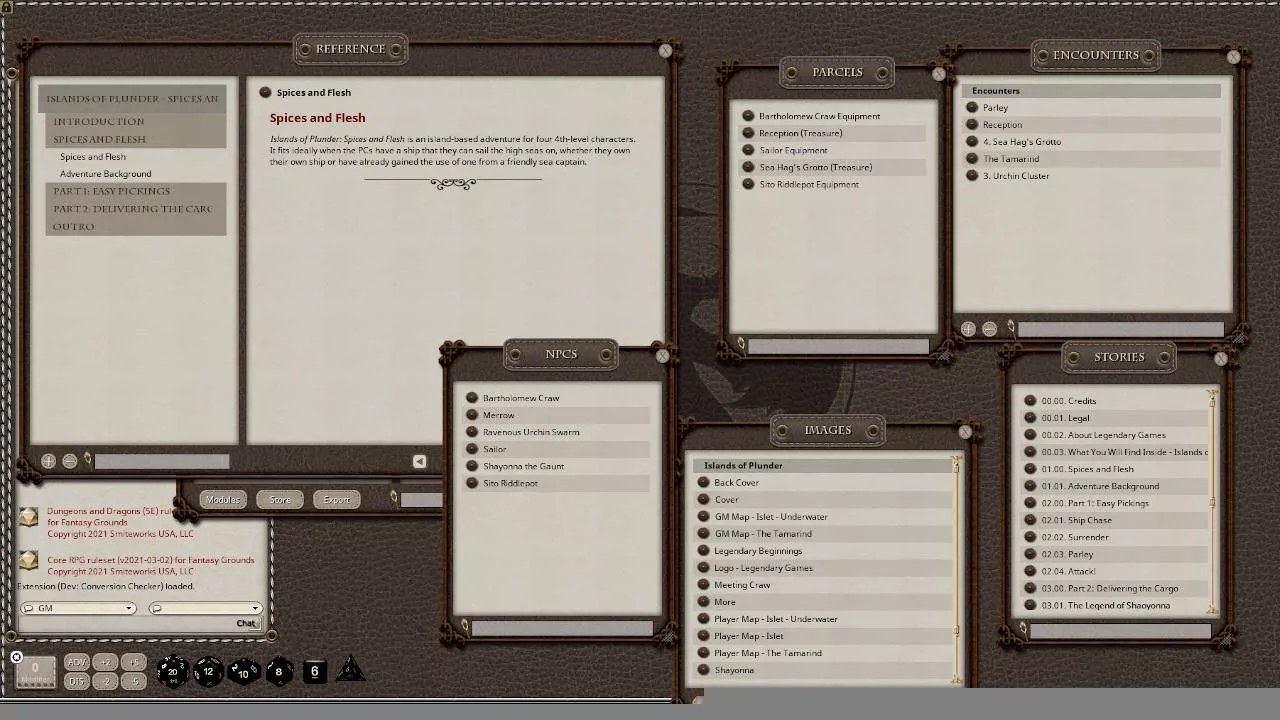The width and height of the screenshot is (1280, 720).
Task: Open link icon beside Back Cover image
Action: coord(704,483)
